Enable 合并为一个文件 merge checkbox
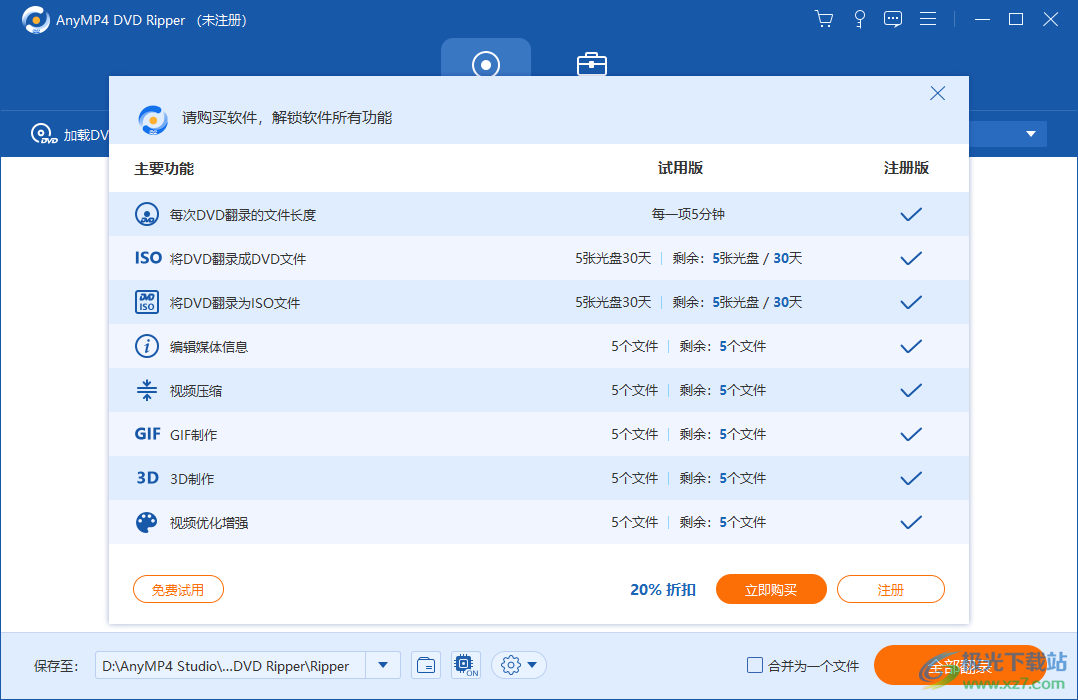The height and width of the screenshot is (700, 1078). pos(755,665)
